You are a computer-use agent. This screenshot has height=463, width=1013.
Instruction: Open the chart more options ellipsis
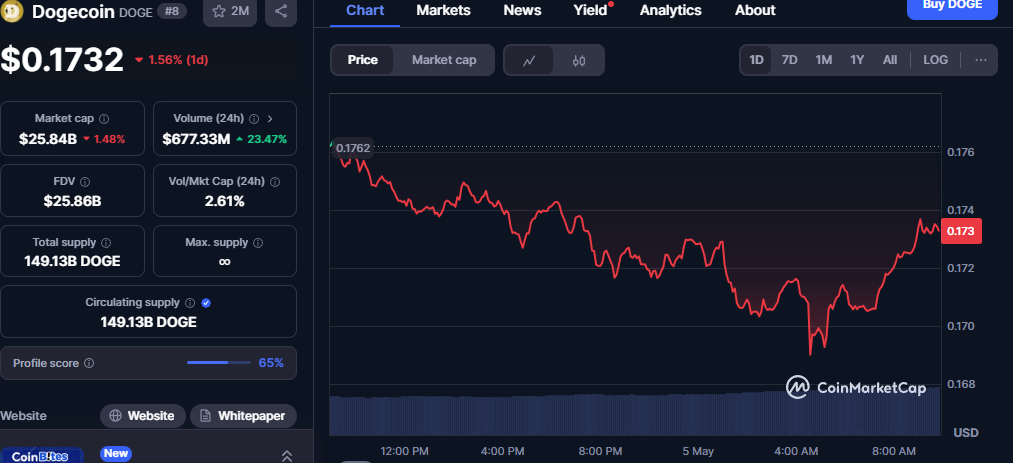click(x=981, y=60)
